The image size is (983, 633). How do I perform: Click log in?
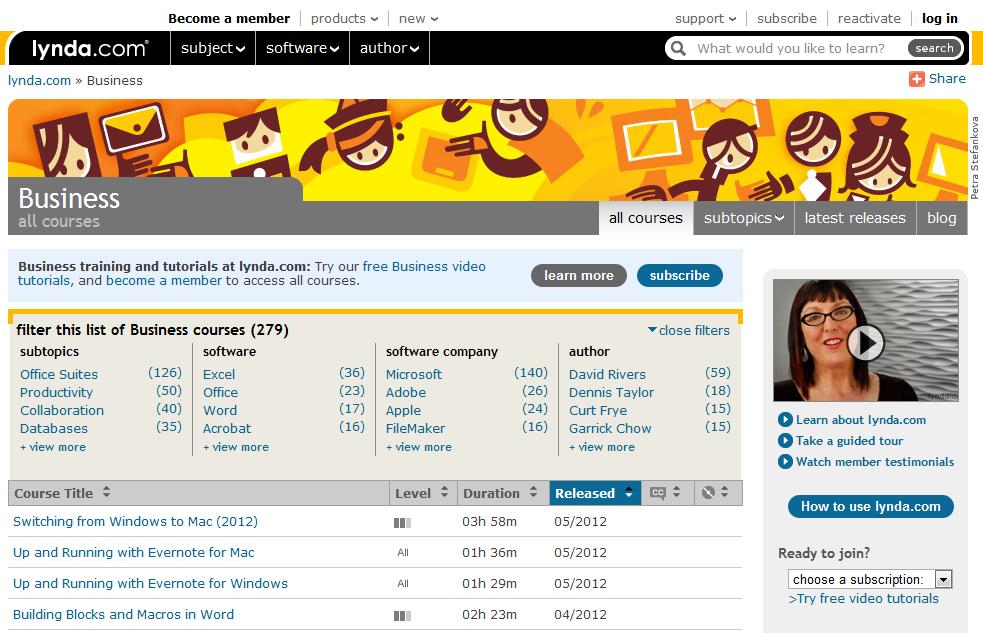pos(940,19)
